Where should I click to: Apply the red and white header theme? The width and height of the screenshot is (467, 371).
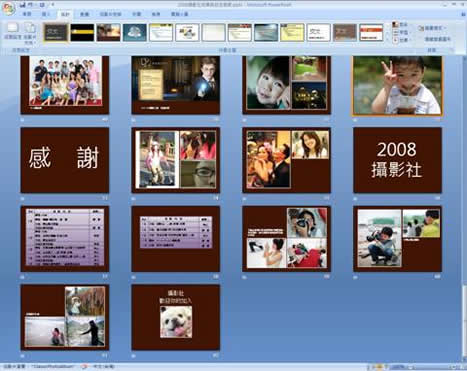371,33
